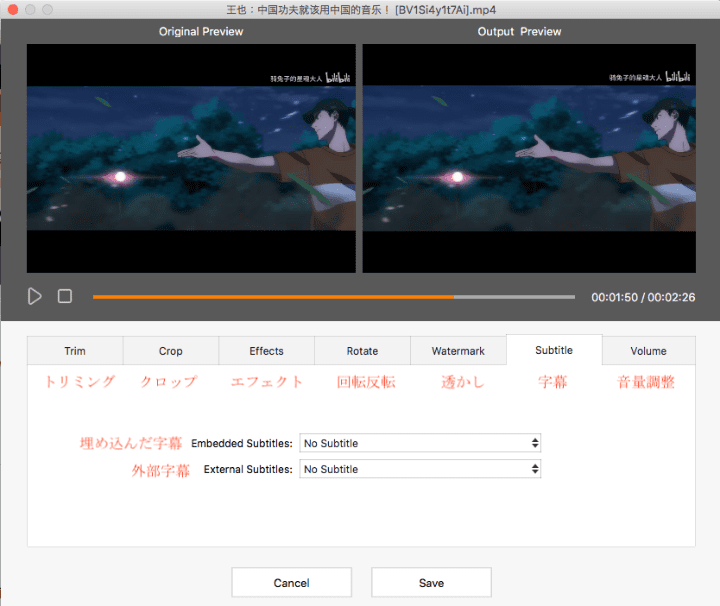Seek along the orange playback progress bar

pos(333,297)
